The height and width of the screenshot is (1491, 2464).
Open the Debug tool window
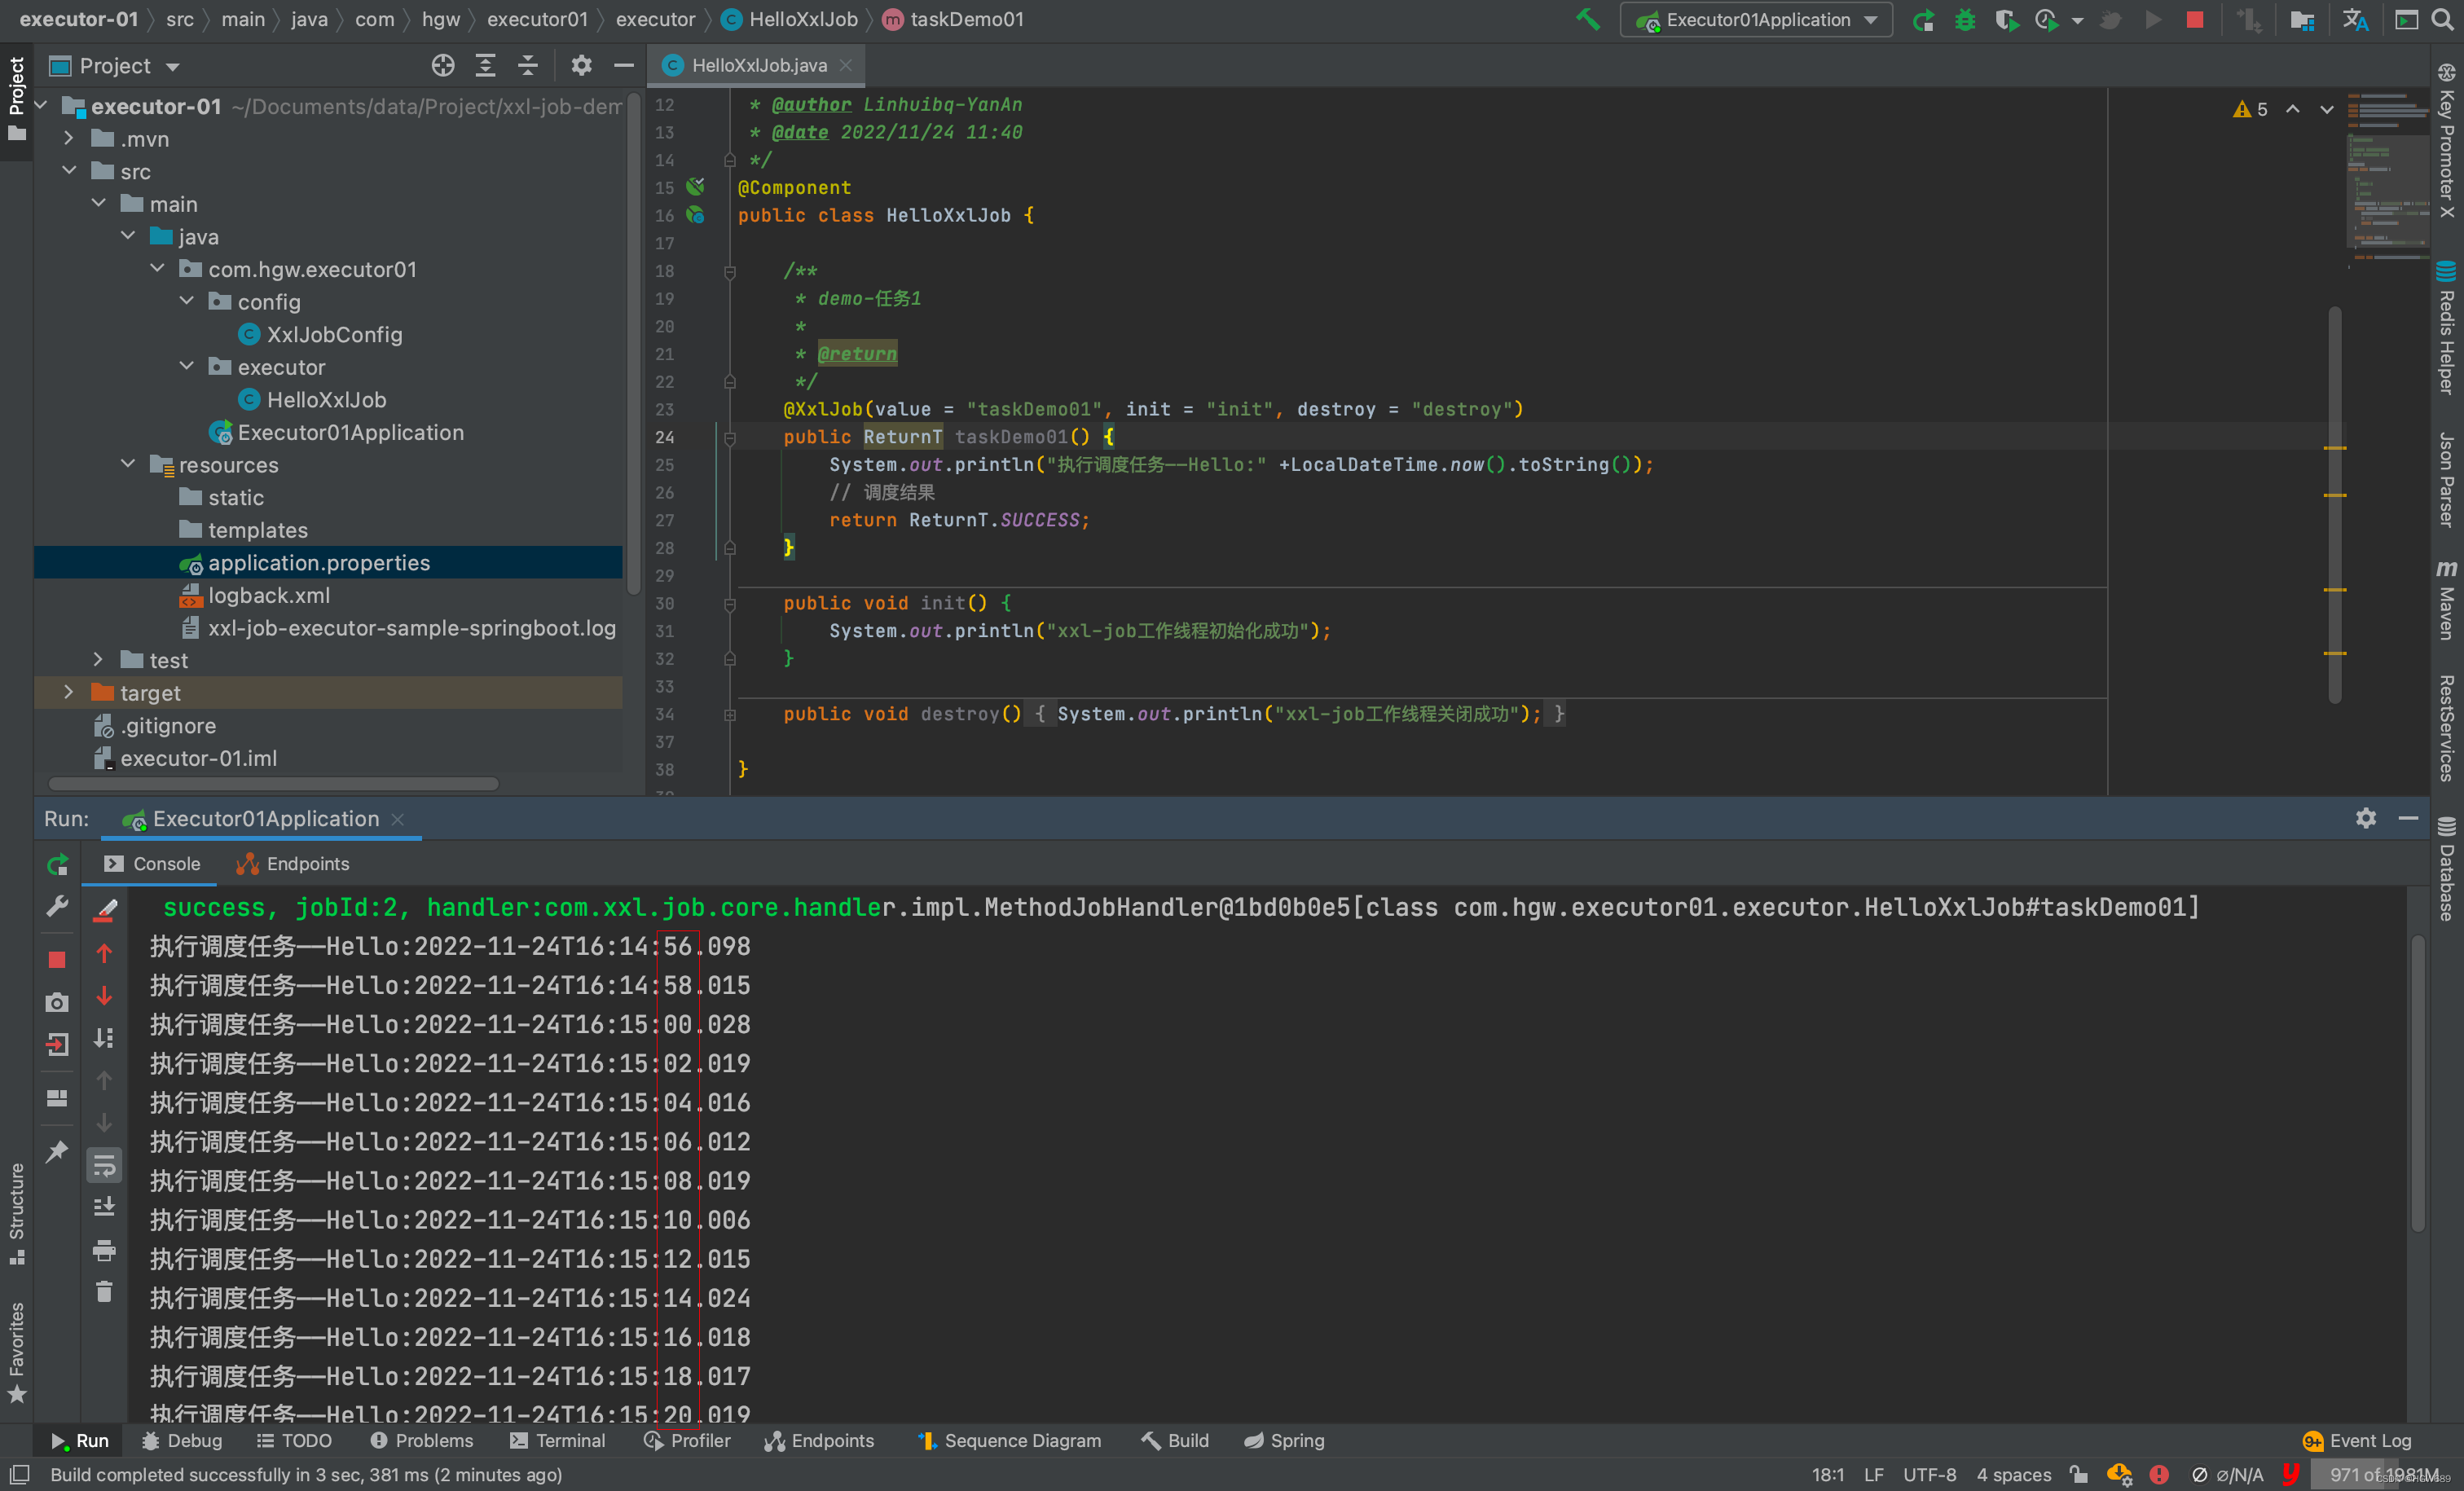pyautogui.click(x=181, y=1440)
